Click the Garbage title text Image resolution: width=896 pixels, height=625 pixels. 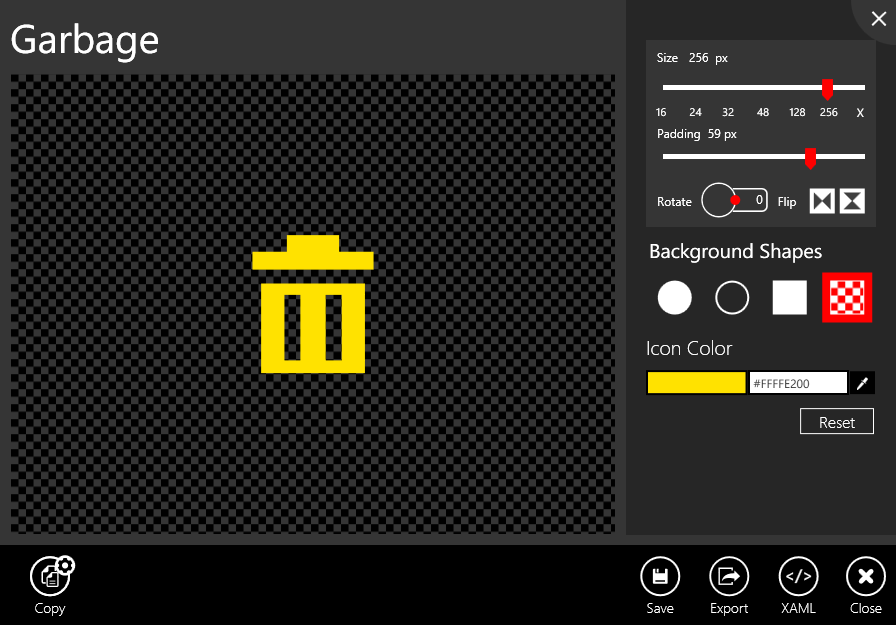click(84, 39)
